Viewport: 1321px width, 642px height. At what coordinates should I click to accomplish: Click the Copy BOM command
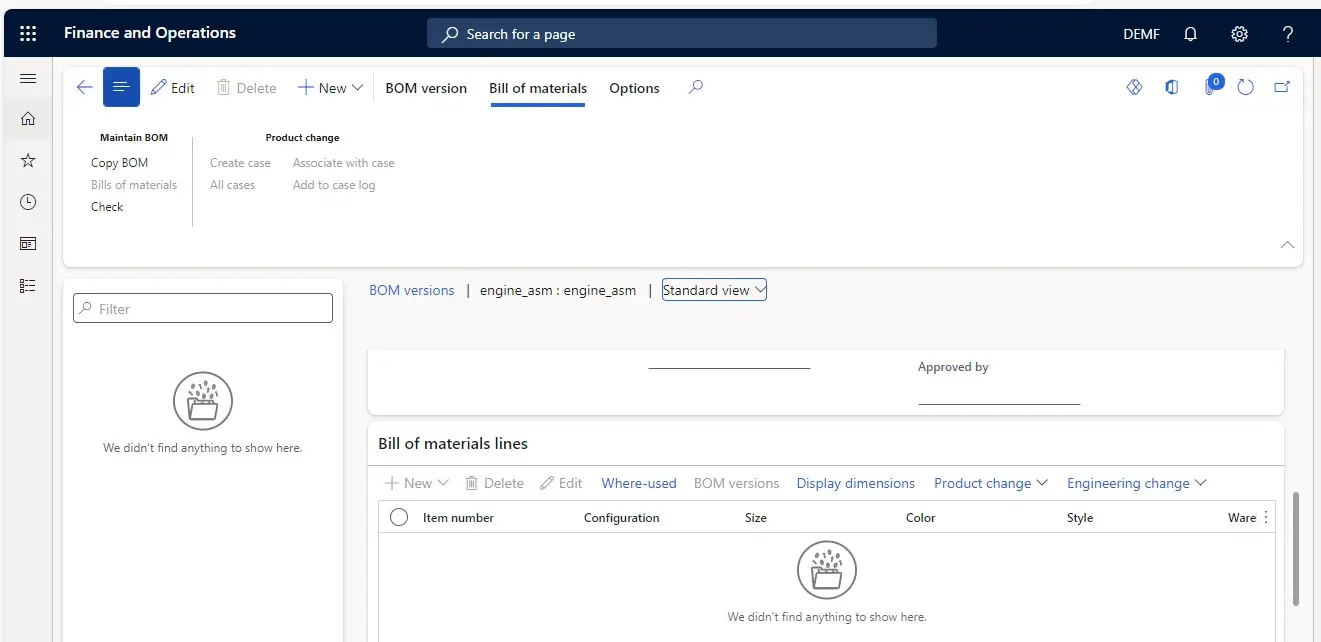click(120, 162)
